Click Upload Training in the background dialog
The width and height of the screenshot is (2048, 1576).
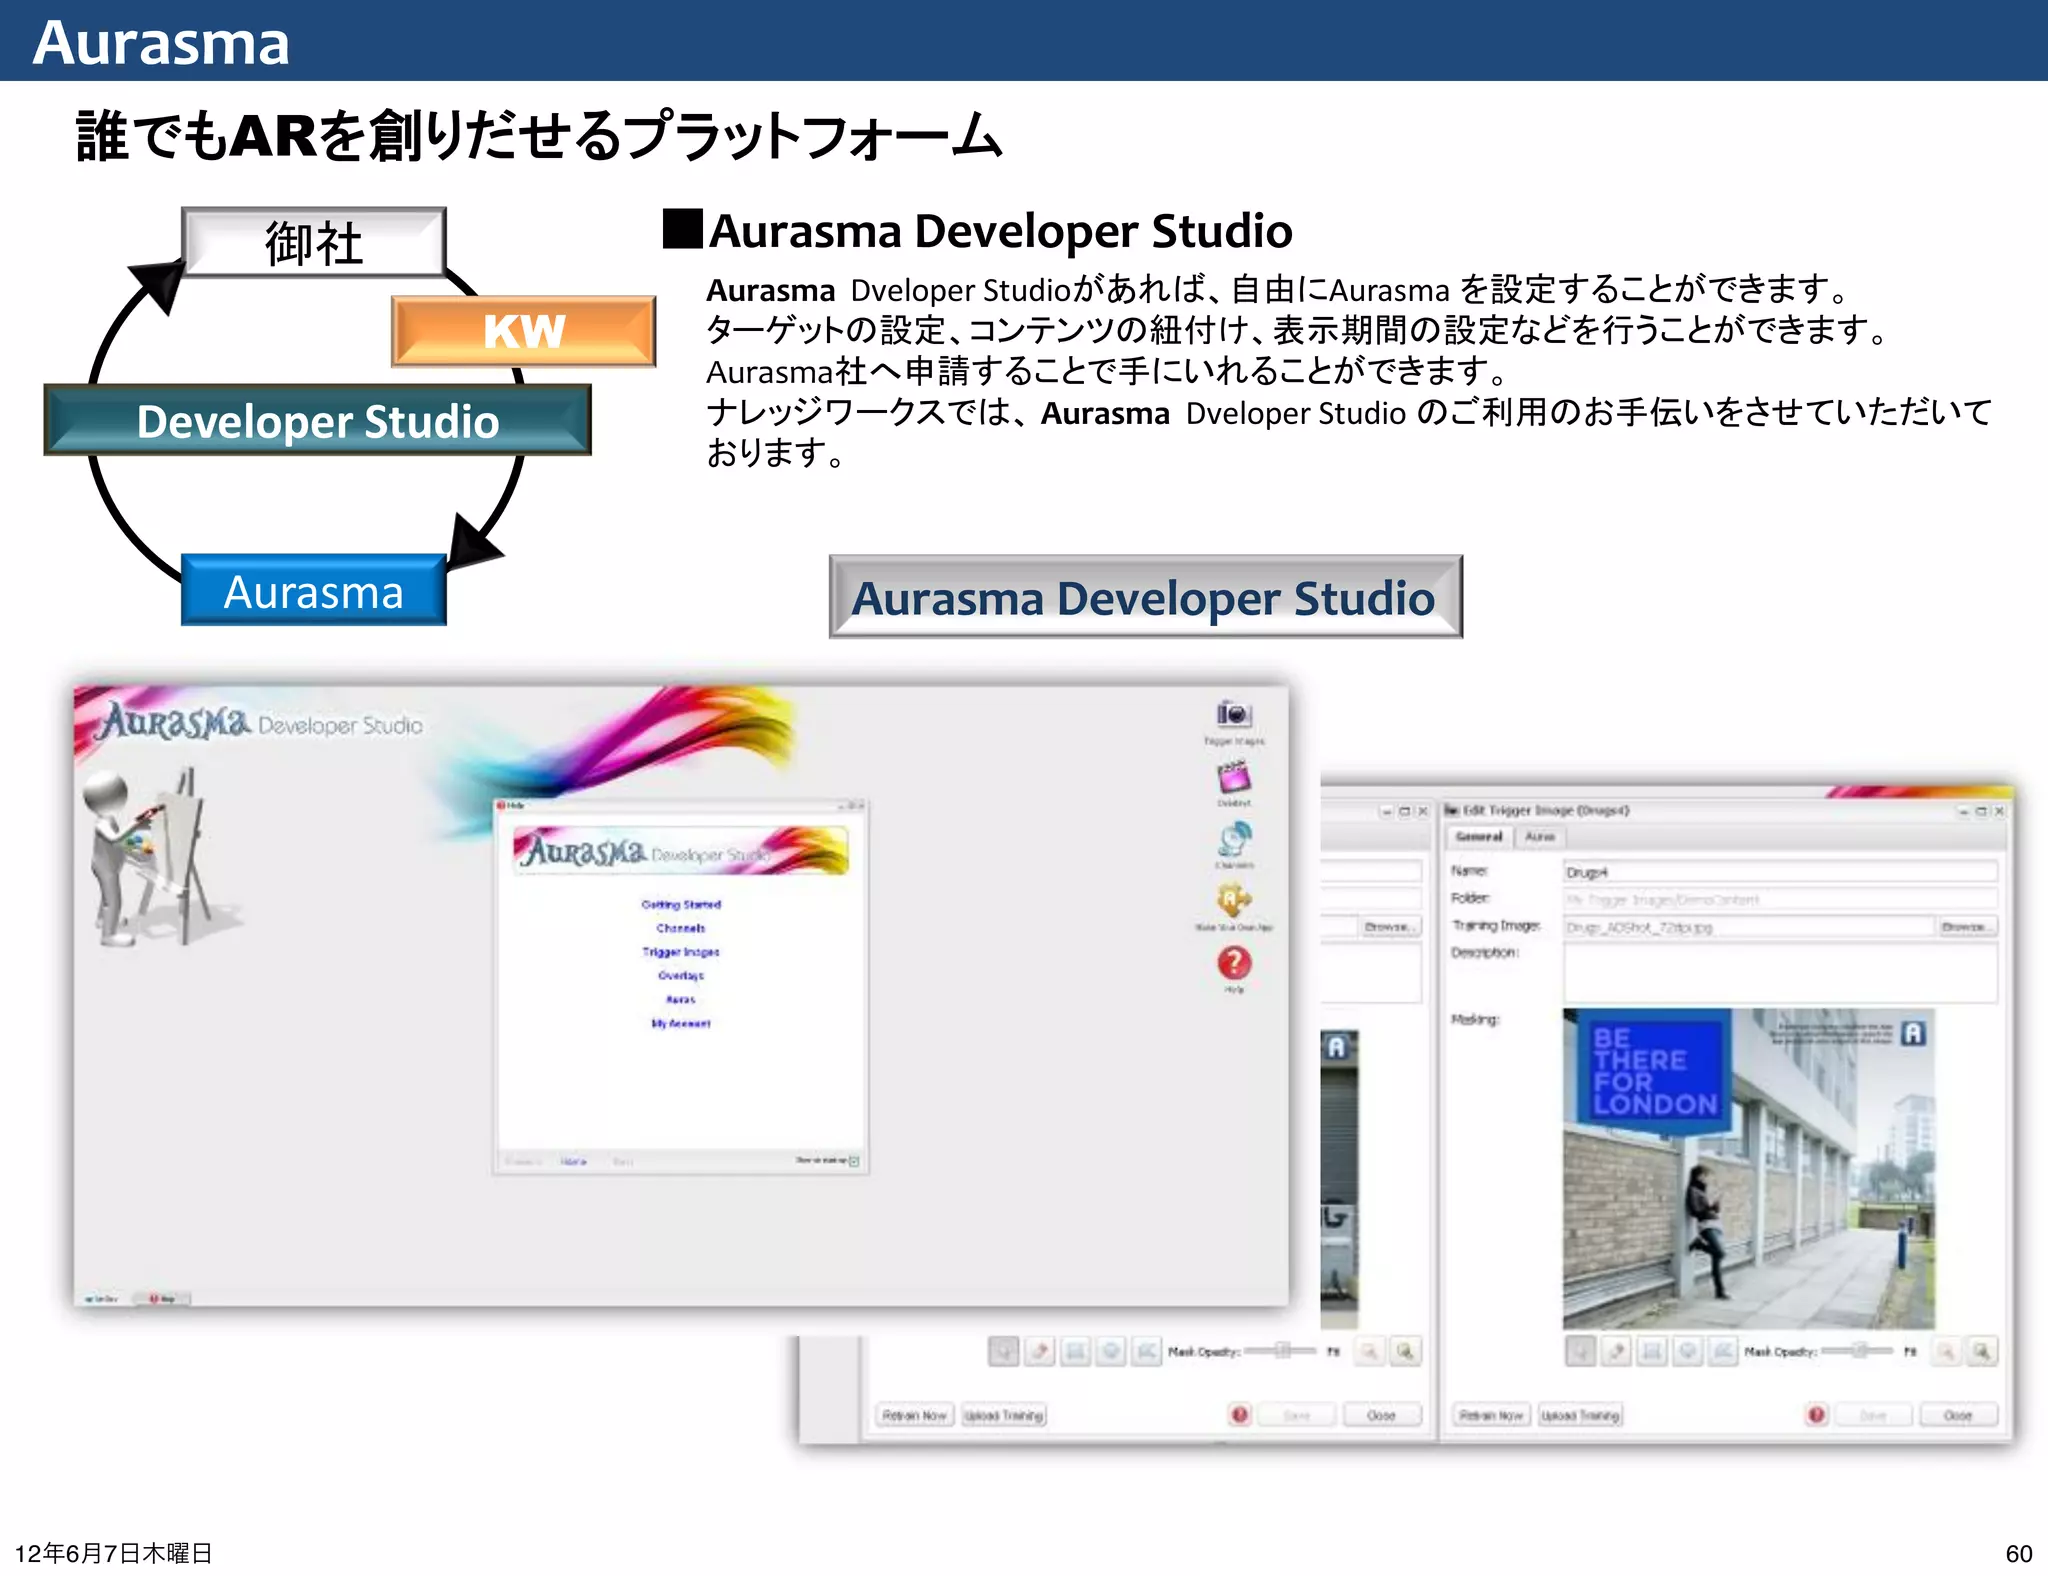(1004, 1415)
